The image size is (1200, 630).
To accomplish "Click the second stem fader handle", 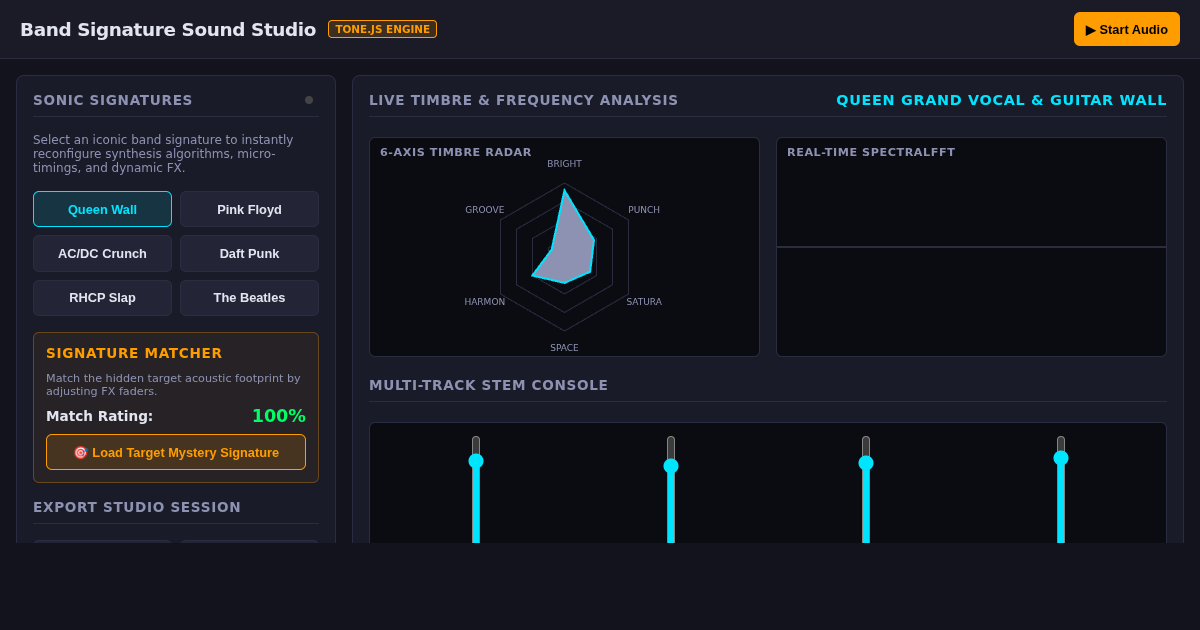I will [x=671, y=466].
